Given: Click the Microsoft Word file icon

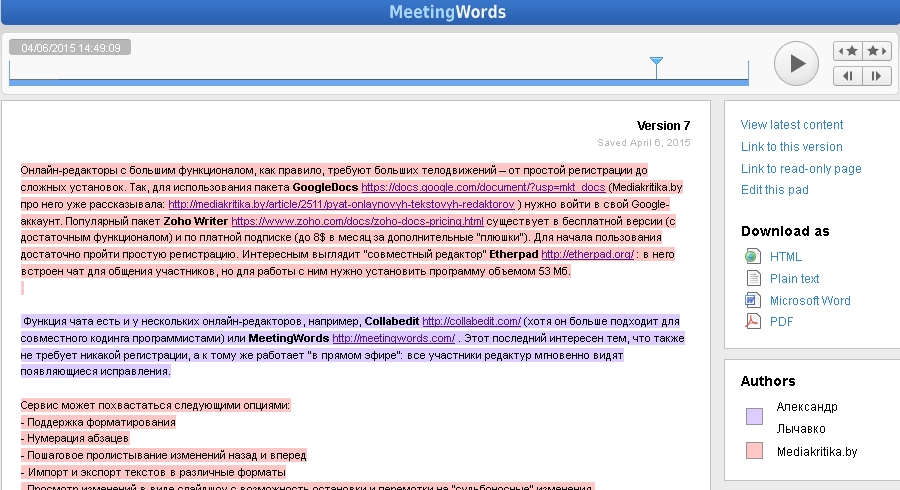Looking at the screenshot, I should [x=752, y=300].
